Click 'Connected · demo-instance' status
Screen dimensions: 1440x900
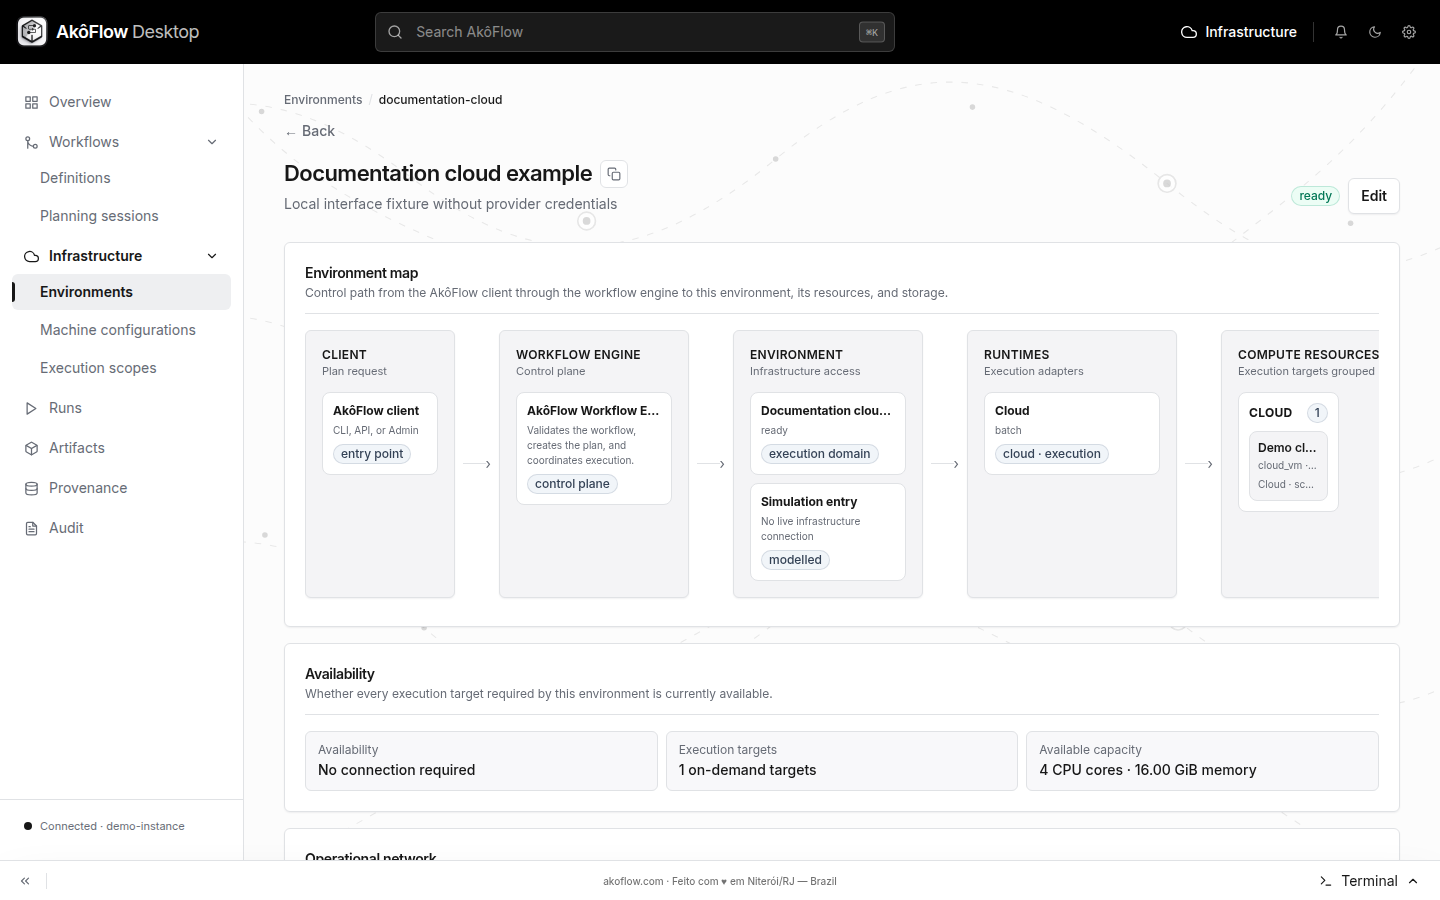click(x=104, y=826)
